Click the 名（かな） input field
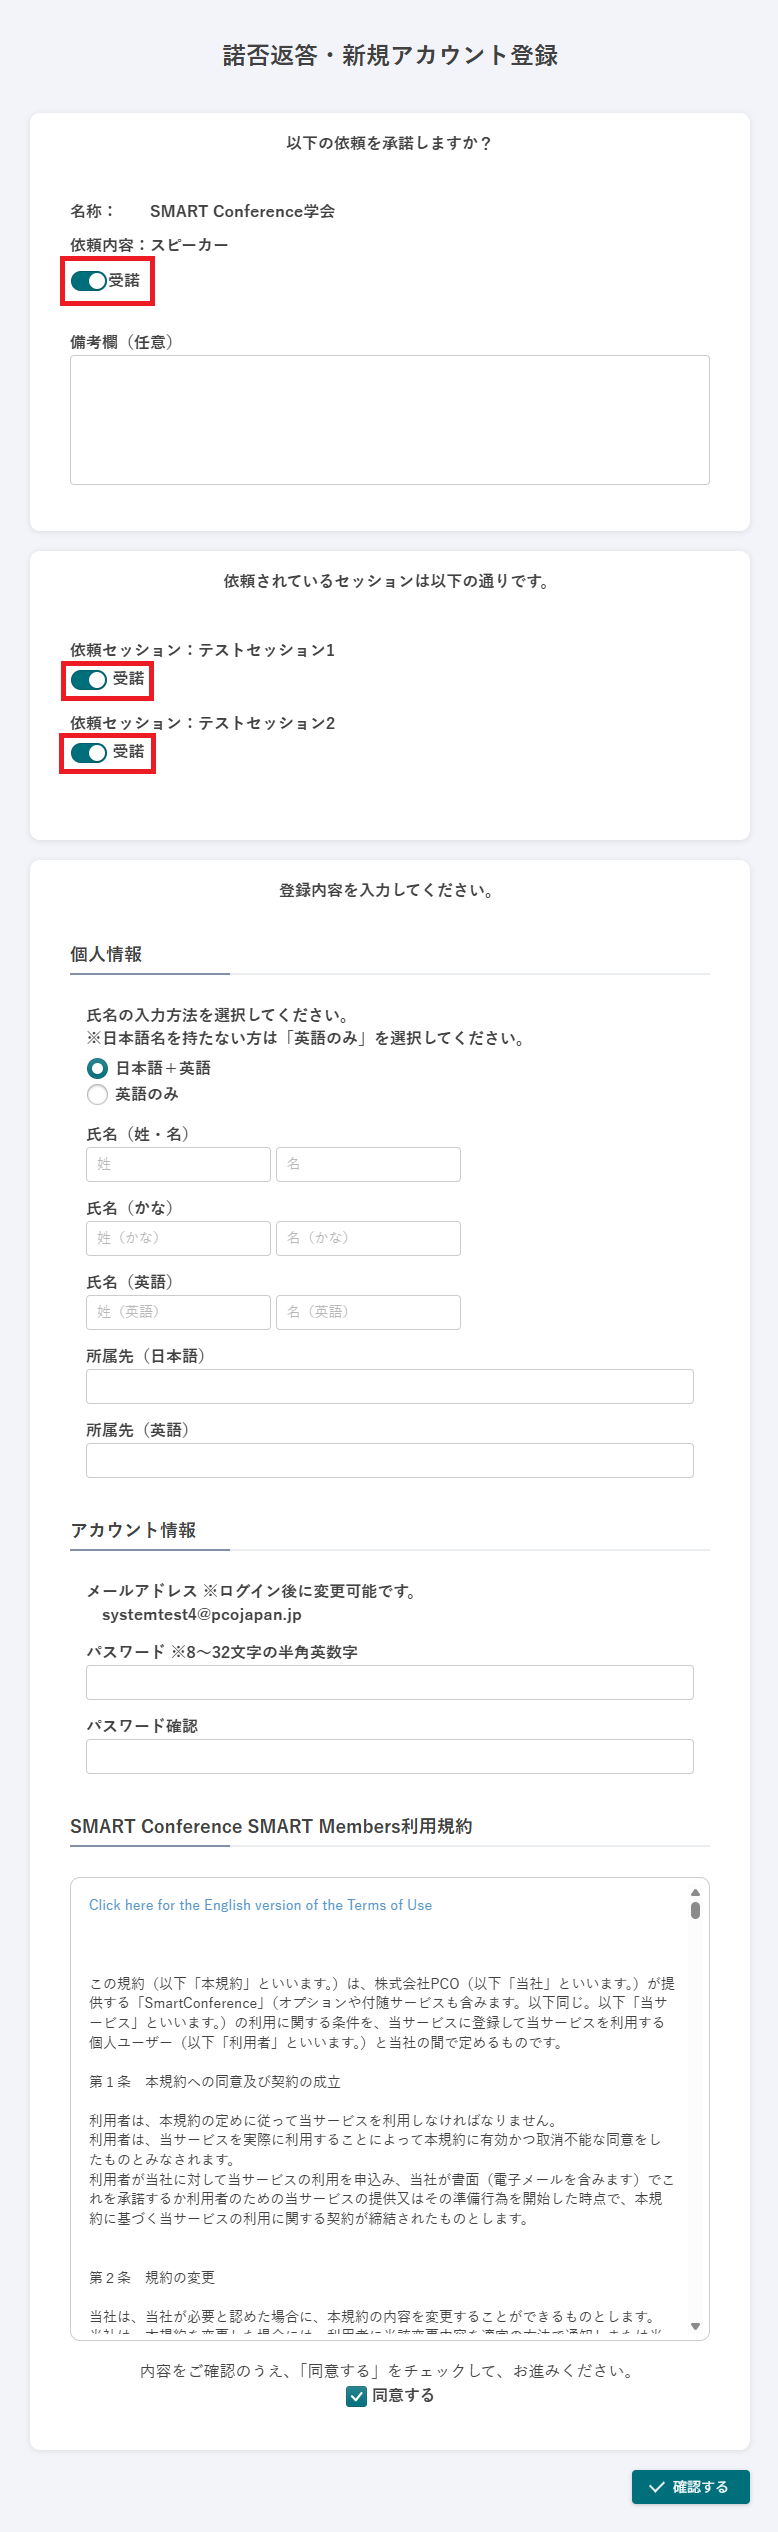Image resolution: width=778 pixels, height=2532 pixels. (368, 1238)
